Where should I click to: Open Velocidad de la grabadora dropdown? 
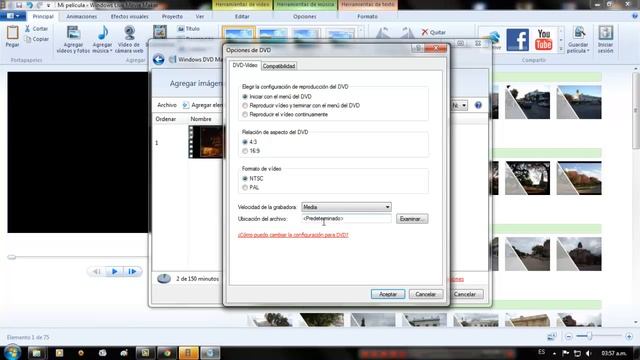point(346,207)
